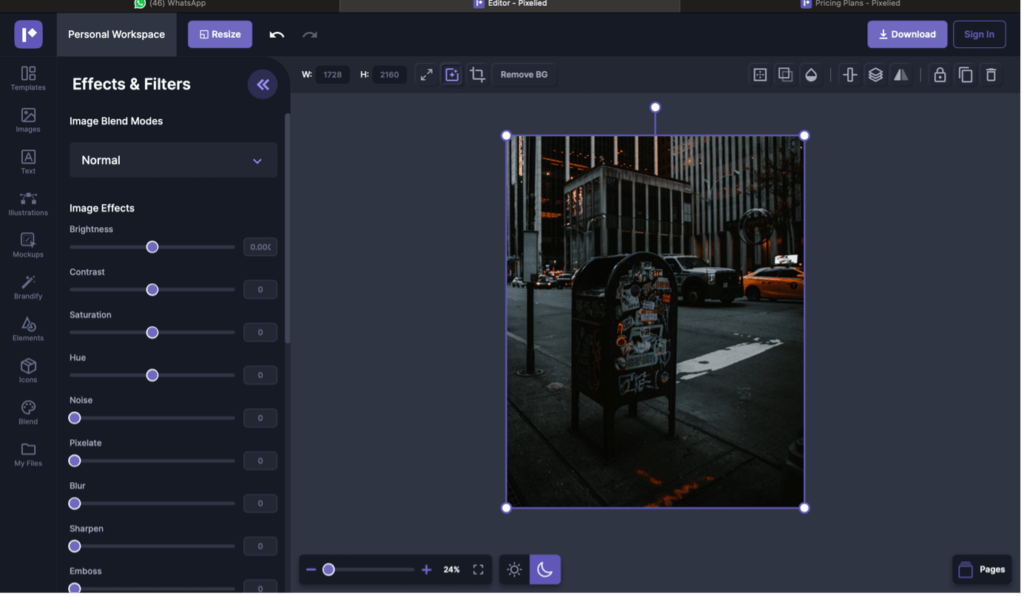Switch to light mode sun icon

pos(514,570)
